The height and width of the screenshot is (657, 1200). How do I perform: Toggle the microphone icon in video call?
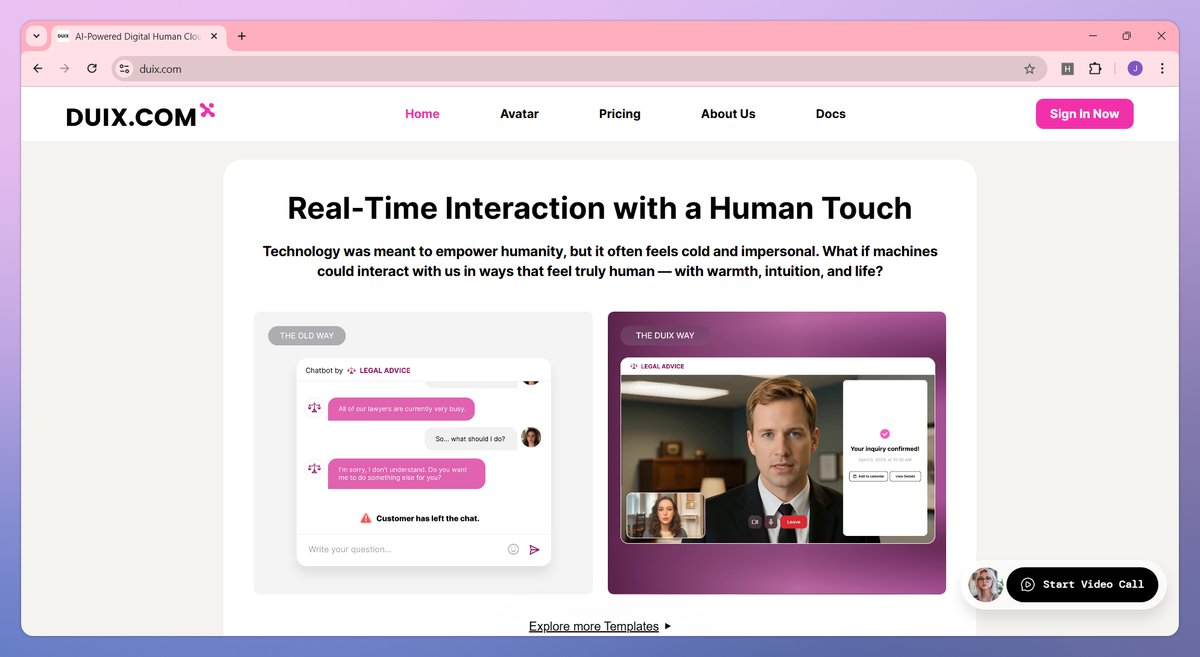pyautogui.click(x=771, y=522)
